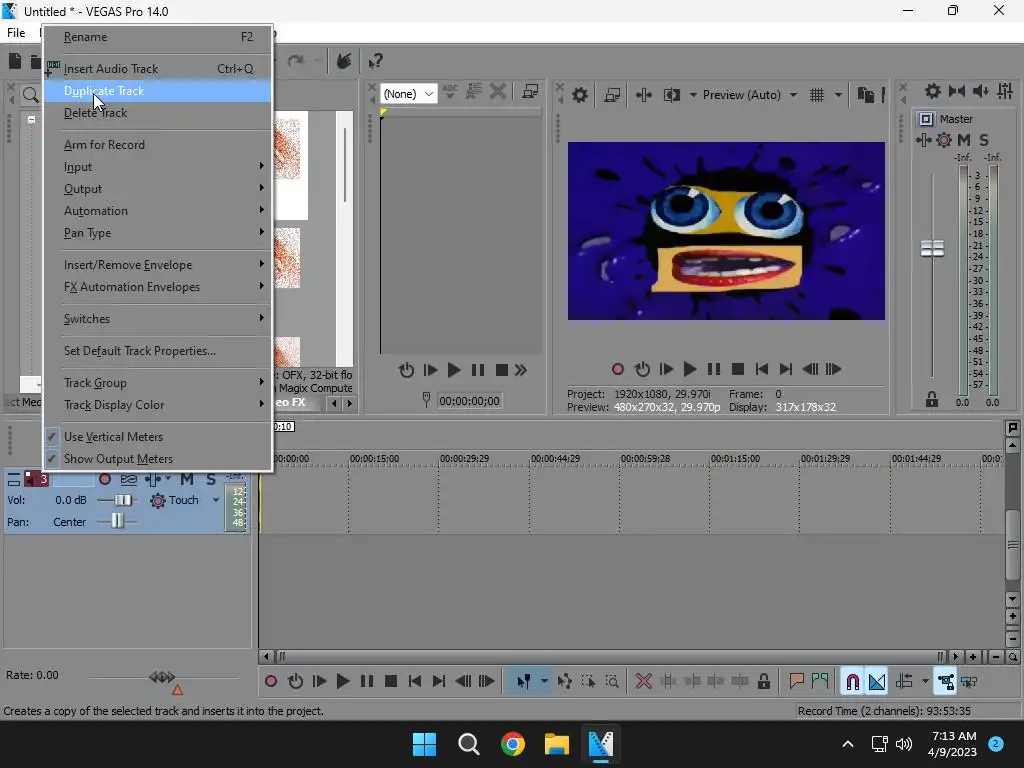
Task: Select Envelope Edit tool
Action: pos(565,682)
